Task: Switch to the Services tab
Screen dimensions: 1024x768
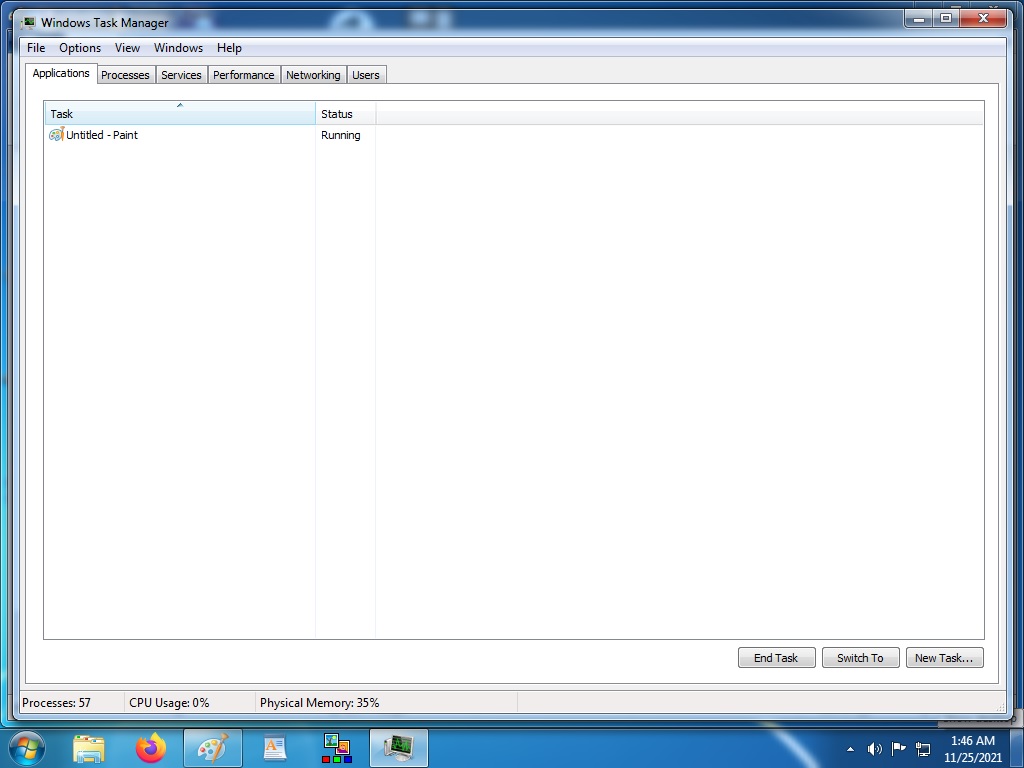Action: (x=181, y=75)
